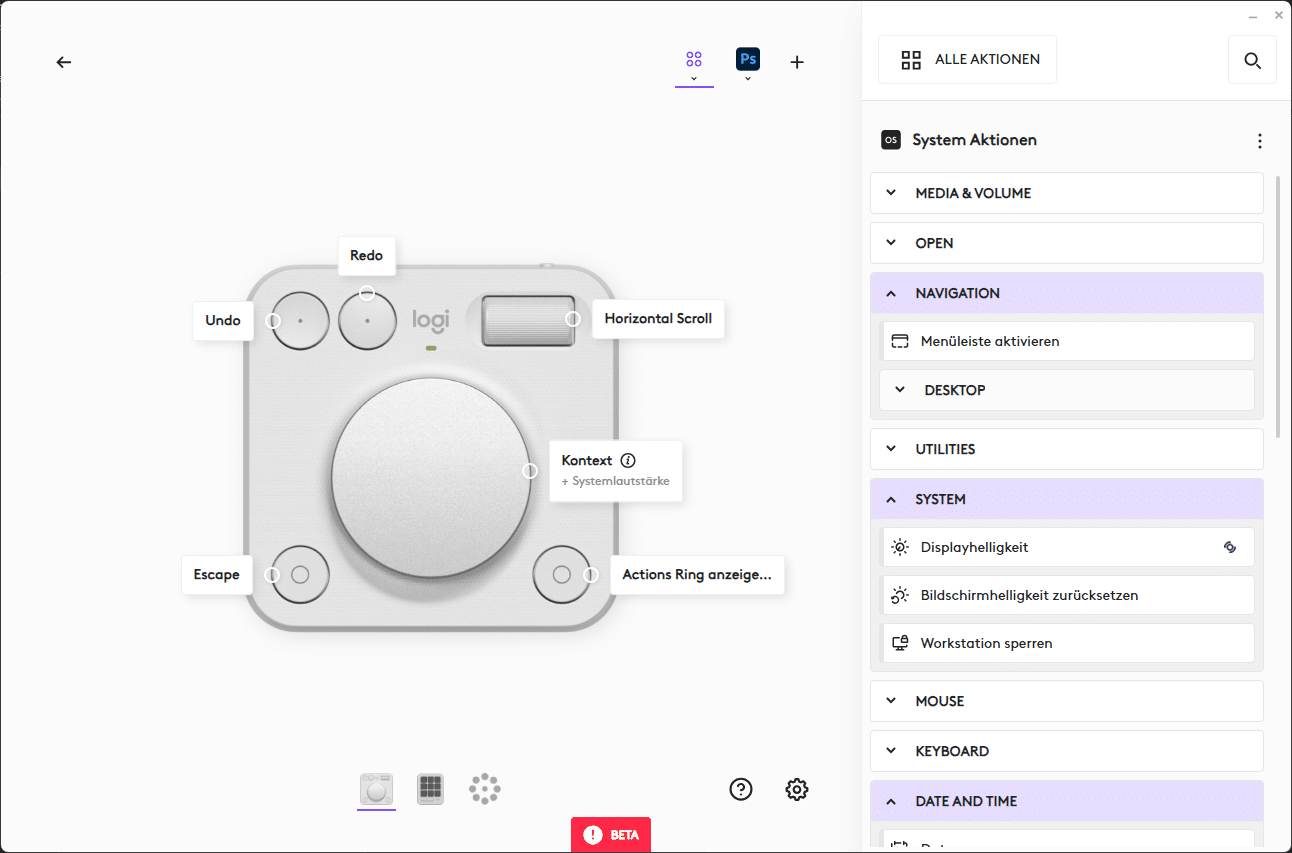
Task: Click the Kontext info icon
Action: click(x=628, y=461)
